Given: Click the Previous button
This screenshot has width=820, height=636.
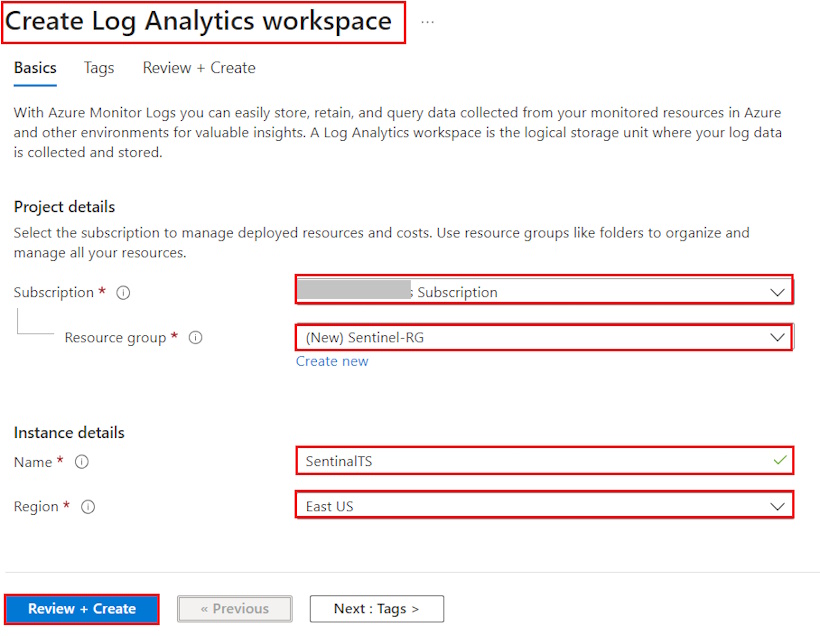Looking at the screenshot, I should (x=235, y=609).
